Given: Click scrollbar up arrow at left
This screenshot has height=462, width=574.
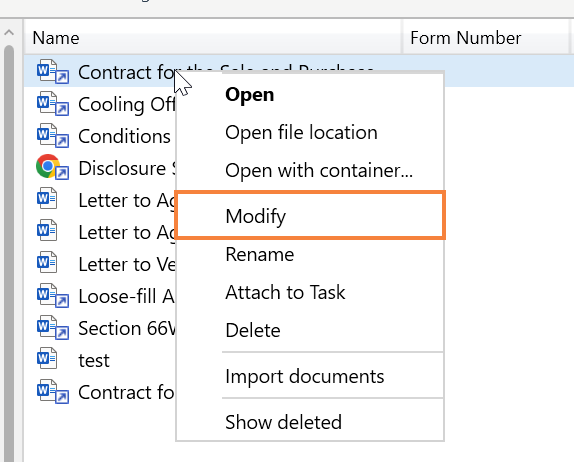Looking at the screenshot, I should click(9, 33).
